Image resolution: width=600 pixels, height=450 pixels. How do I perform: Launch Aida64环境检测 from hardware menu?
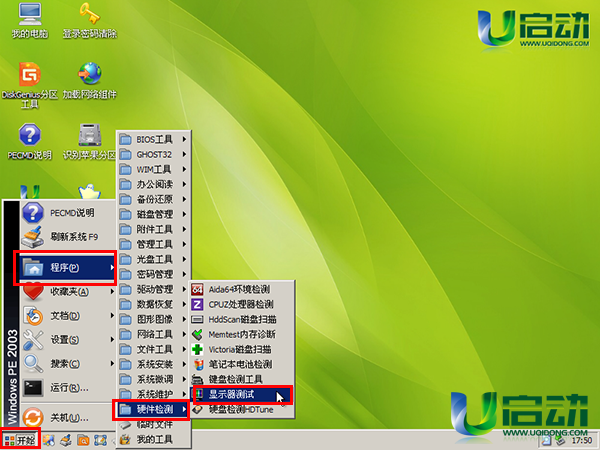pyautogui.click(x=242, y=289)
